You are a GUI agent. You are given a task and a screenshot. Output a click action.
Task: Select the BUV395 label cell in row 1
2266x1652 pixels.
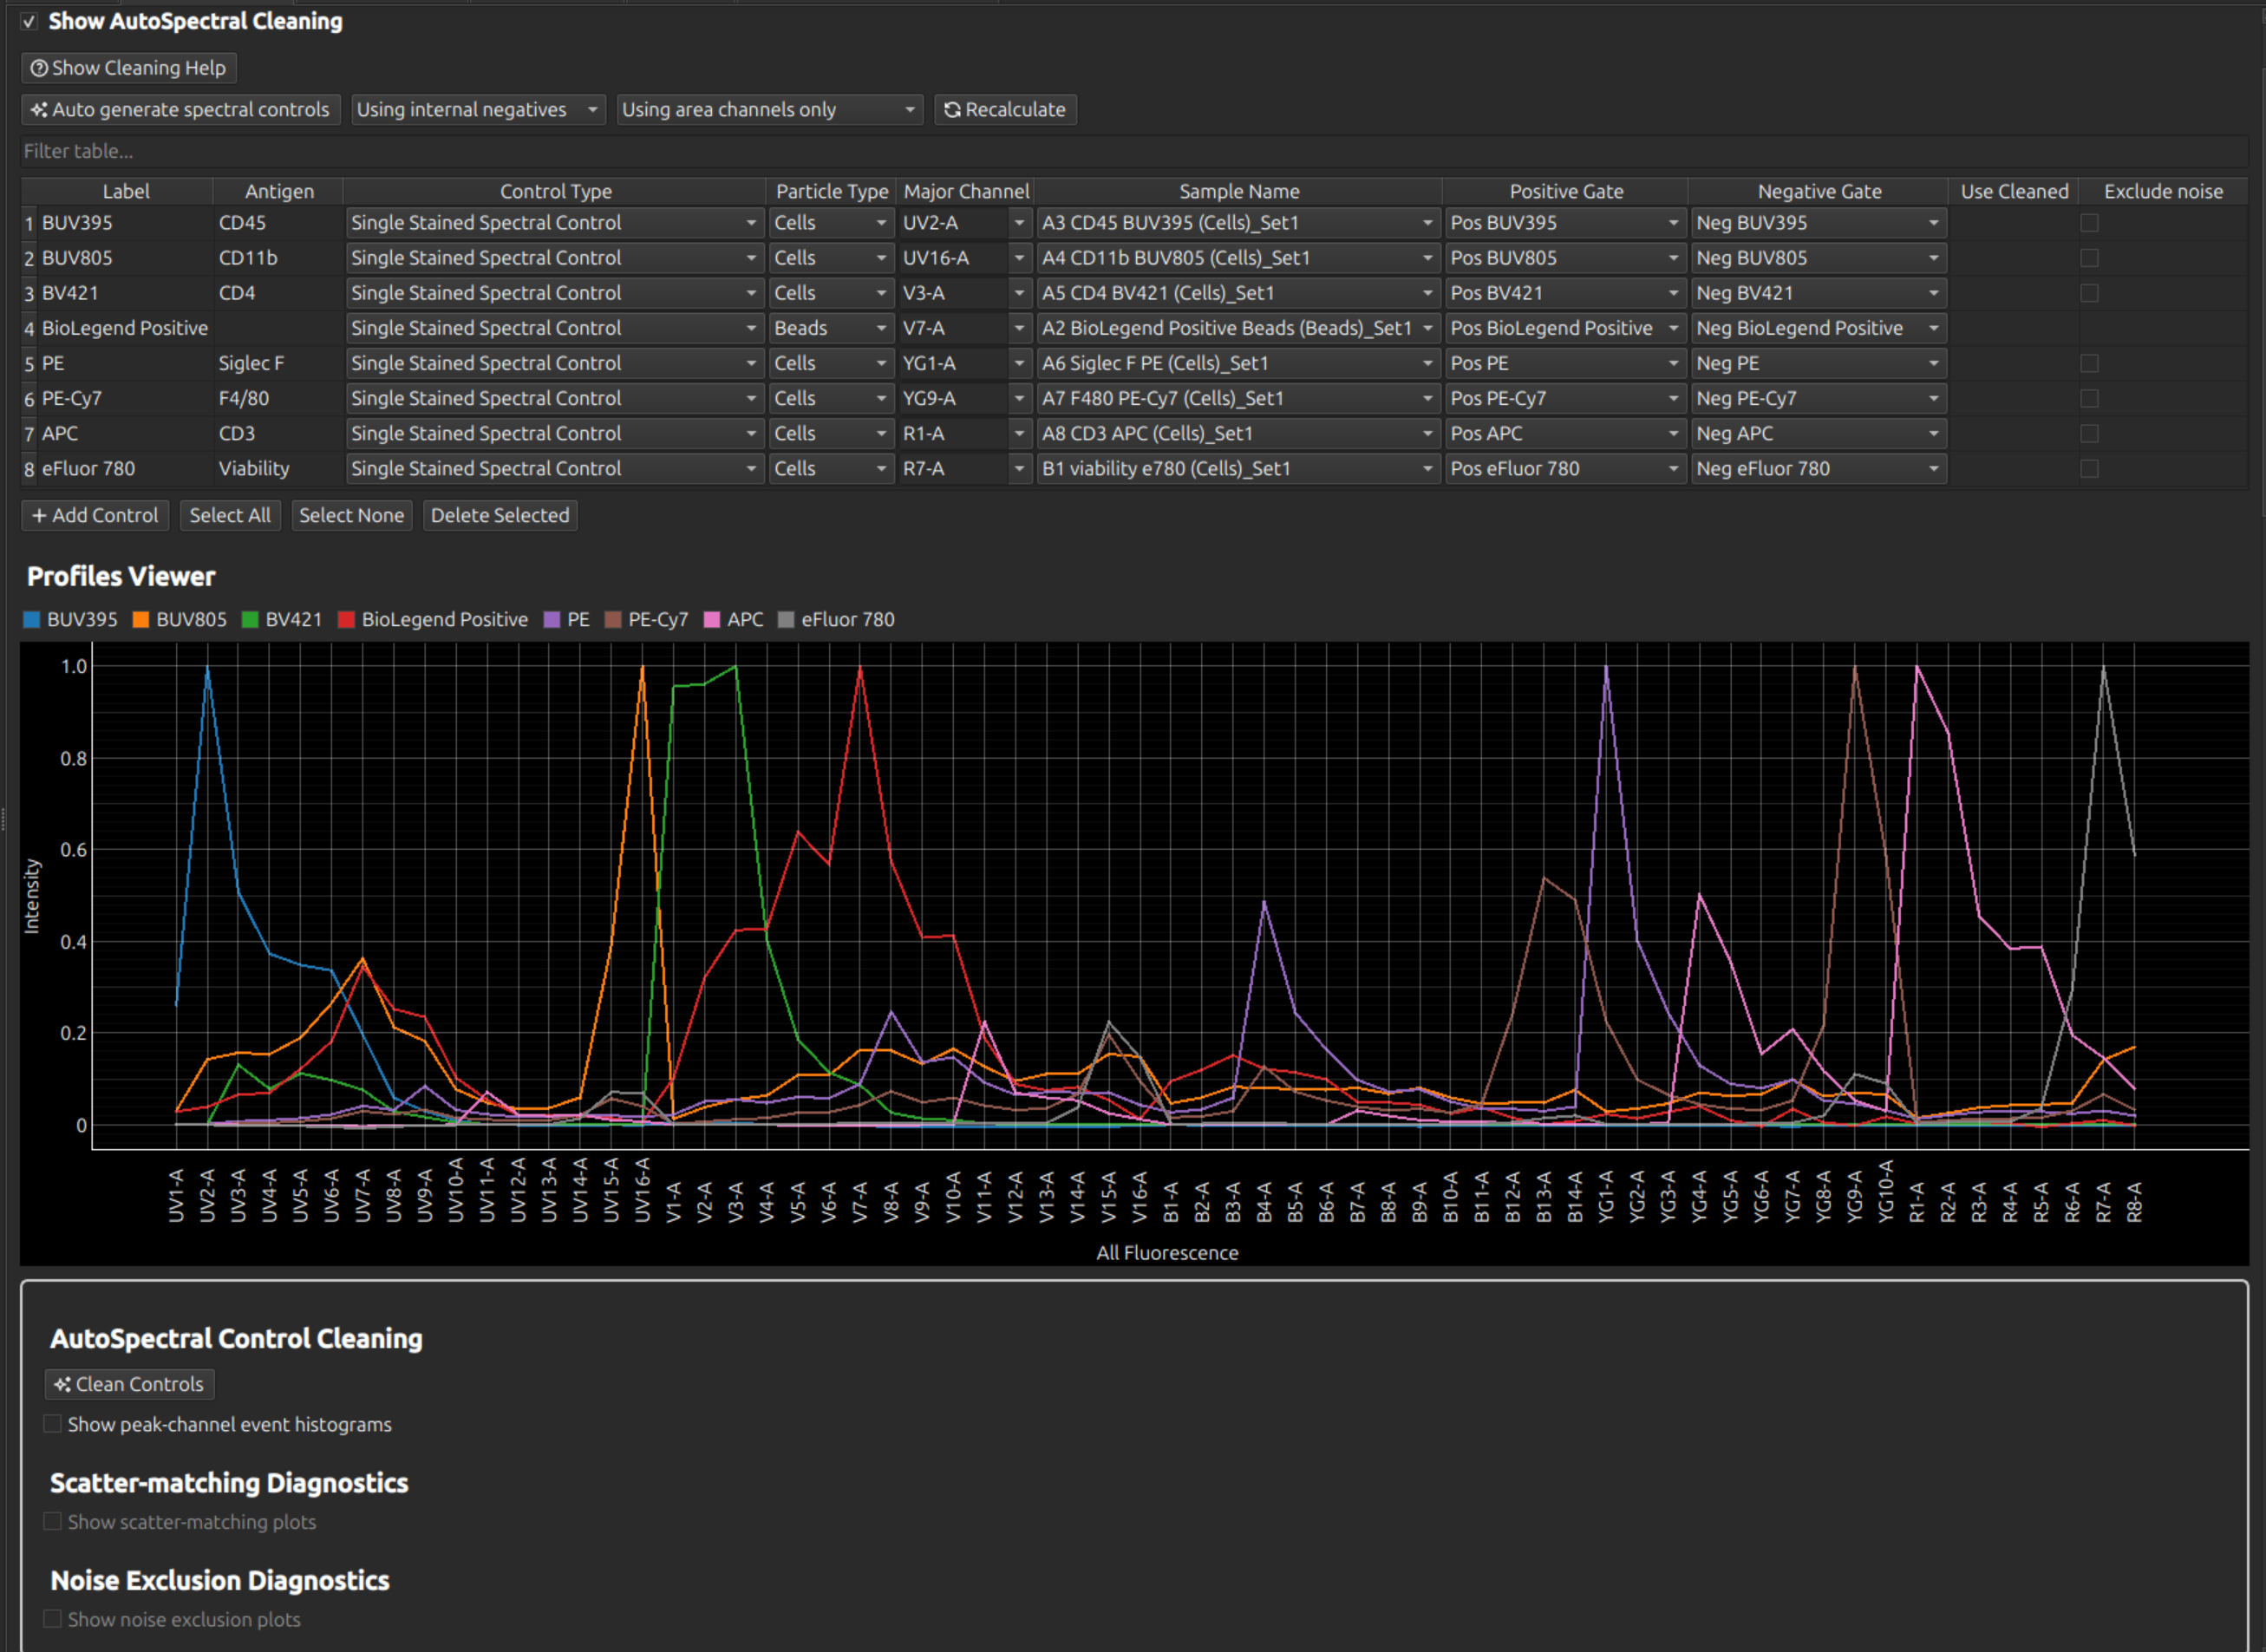tap(126, 223)
